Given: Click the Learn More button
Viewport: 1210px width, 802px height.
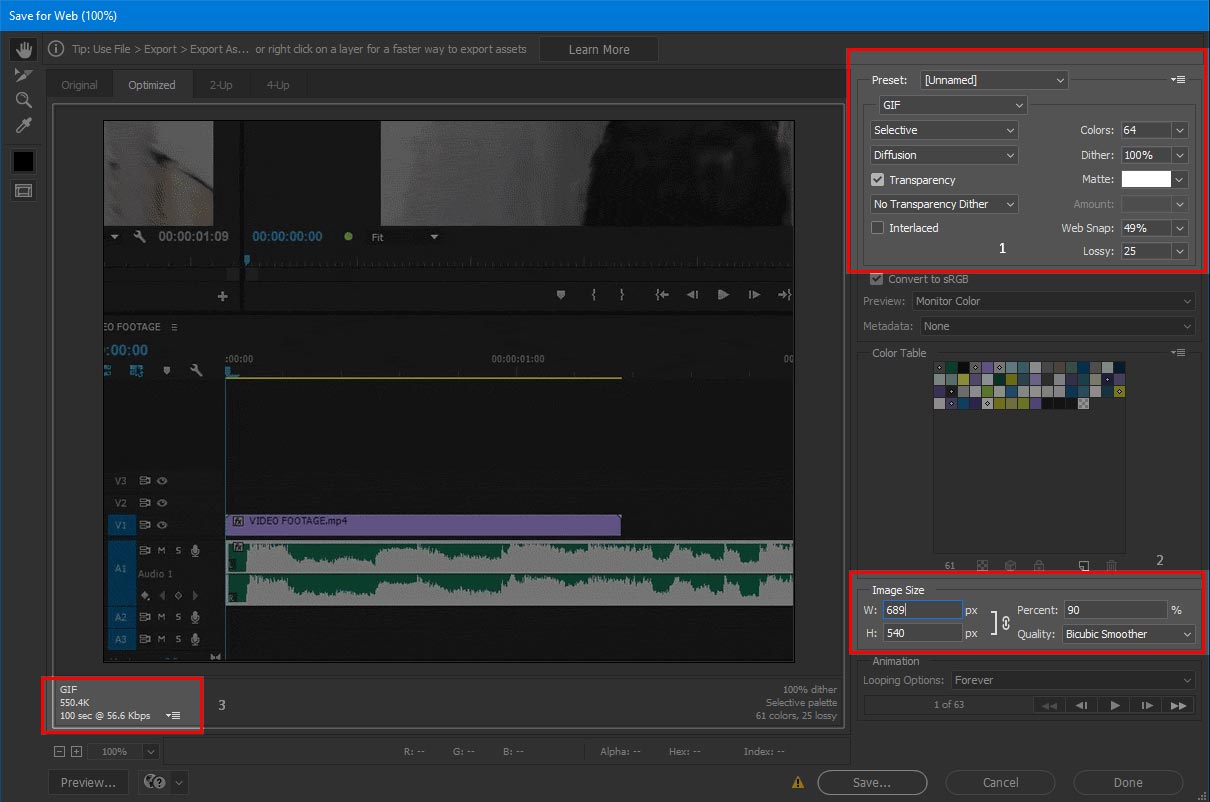Looking at the screenshot, I should (x=599, y=50).
